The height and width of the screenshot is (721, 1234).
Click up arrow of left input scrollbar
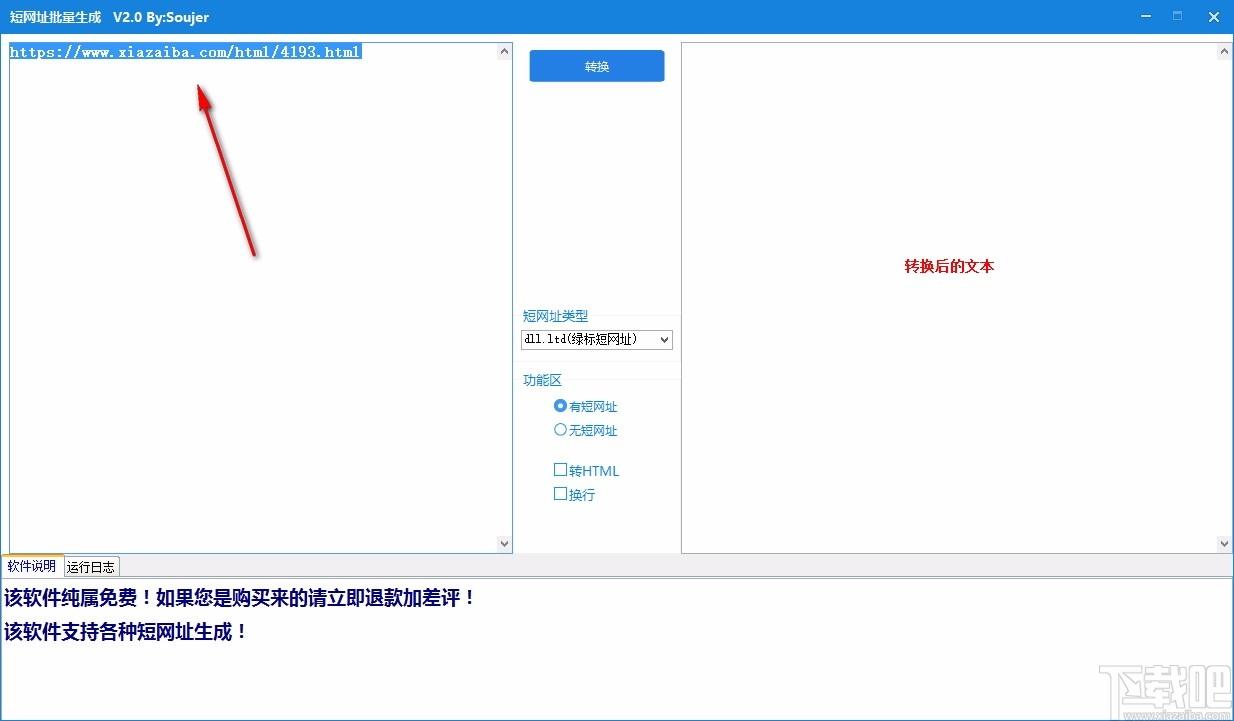504,52
